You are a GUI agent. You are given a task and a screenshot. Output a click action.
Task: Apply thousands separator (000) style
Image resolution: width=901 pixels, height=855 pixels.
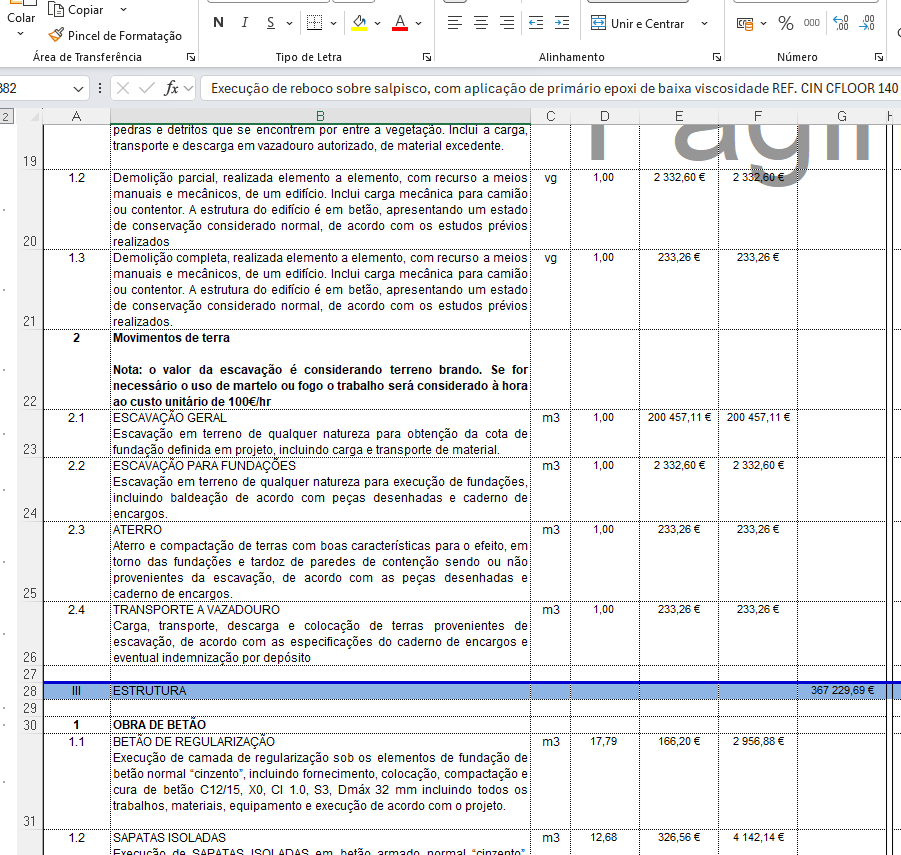(x=811, y=23)
